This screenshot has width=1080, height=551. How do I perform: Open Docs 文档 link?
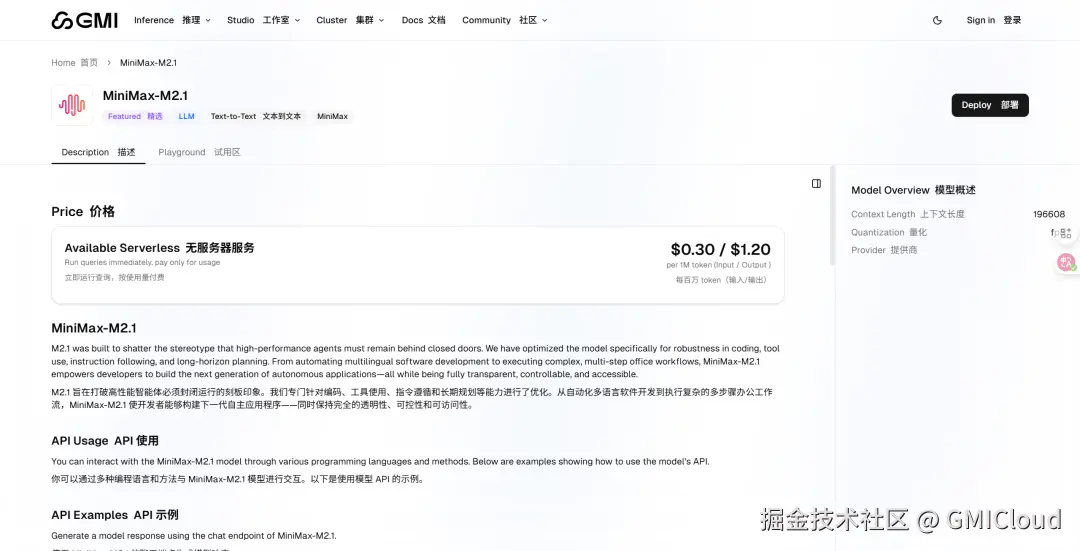coord(424,20)
